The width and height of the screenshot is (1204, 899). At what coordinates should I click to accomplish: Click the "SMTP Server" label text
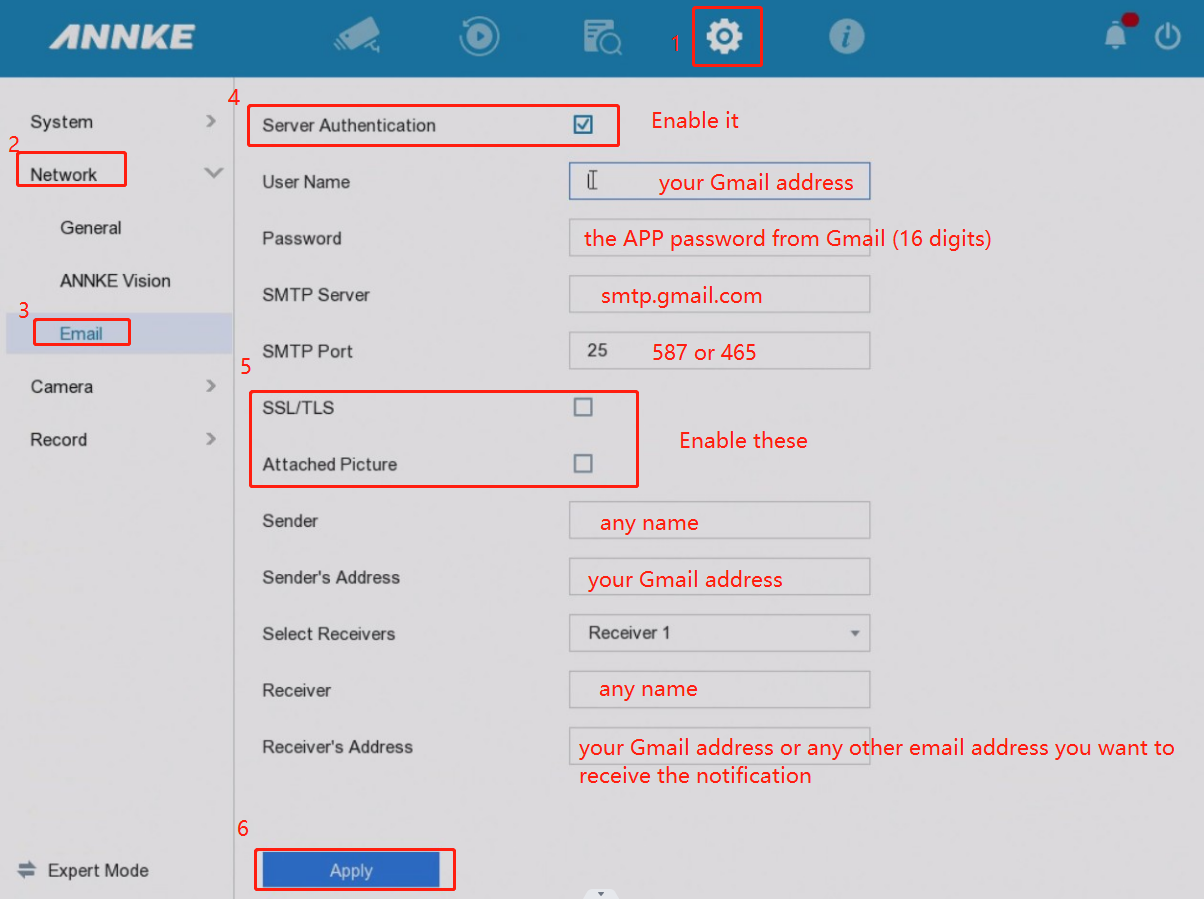pyautogui.click(x=316, y=295)
